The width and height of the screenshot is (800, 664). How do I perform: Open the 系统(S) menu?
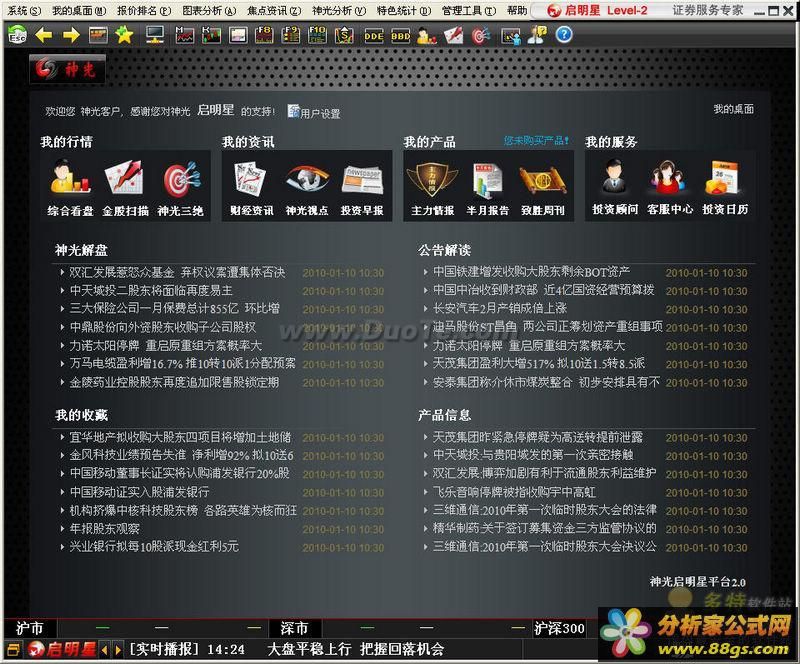[24, 10]
